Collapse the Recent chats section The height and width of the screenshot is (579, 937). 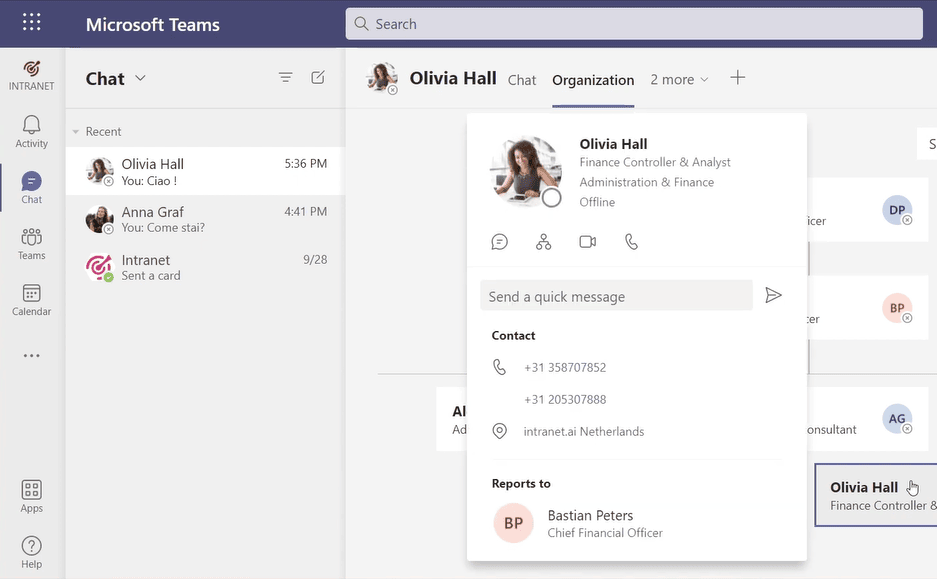tap(76, 132)
